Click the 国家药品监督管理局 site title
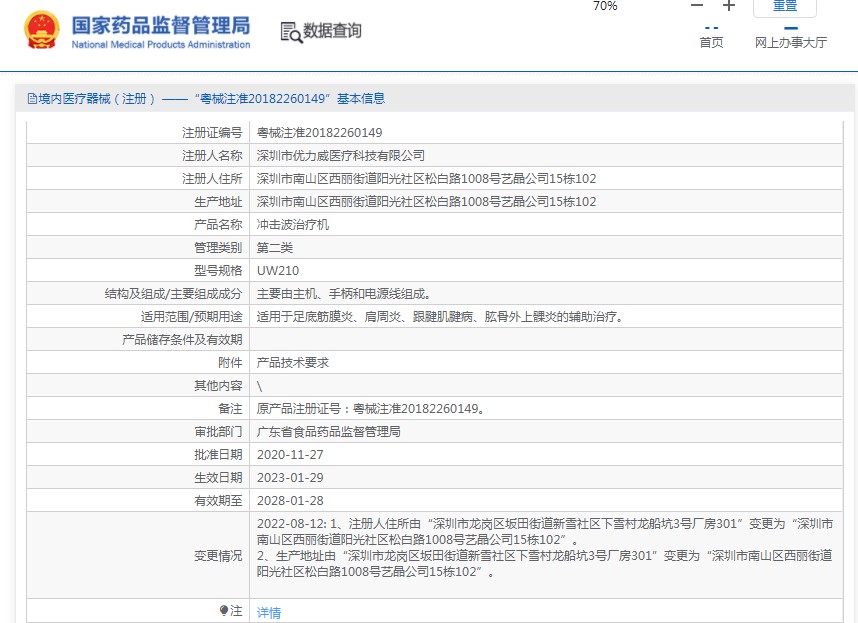The width and height of the screenshot is (858, 623). (161, 25)
